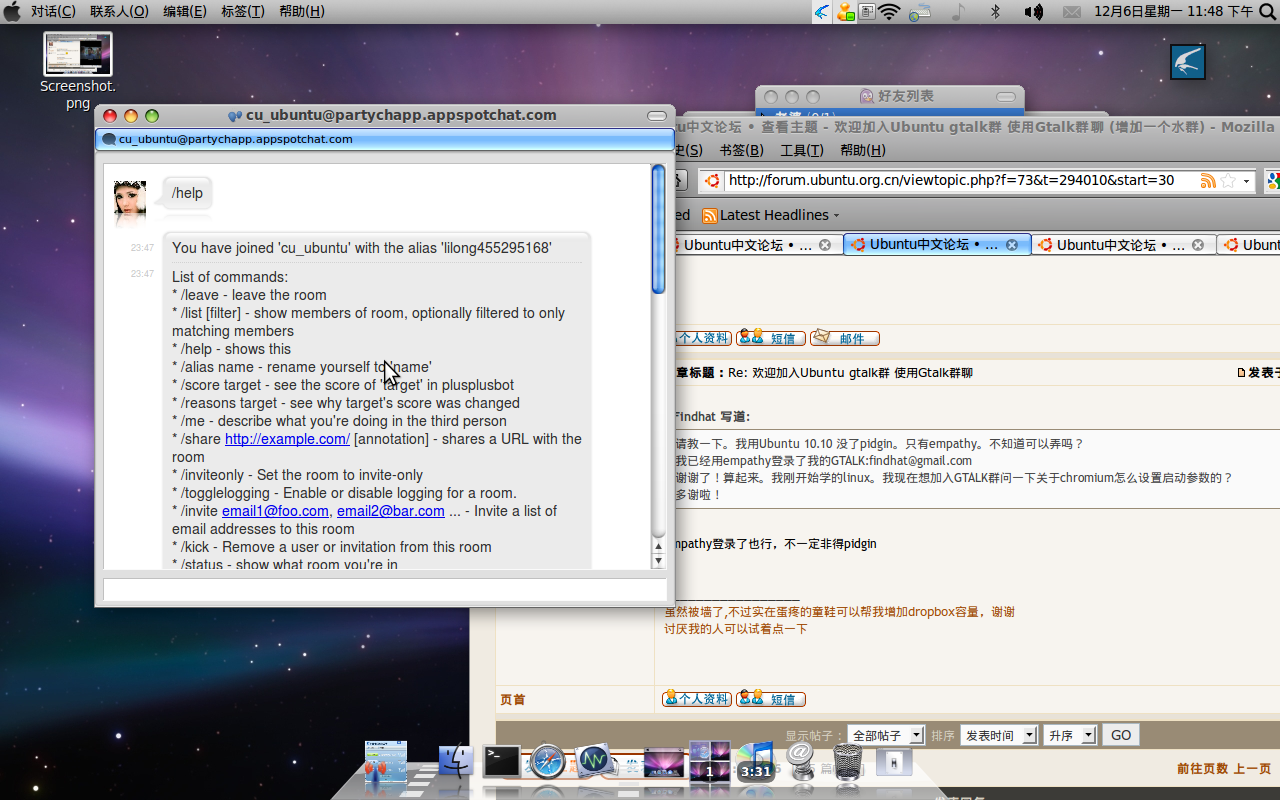Click the 上一页 link
This screenshot has height=800, width=1280.
click(1252, 769)
